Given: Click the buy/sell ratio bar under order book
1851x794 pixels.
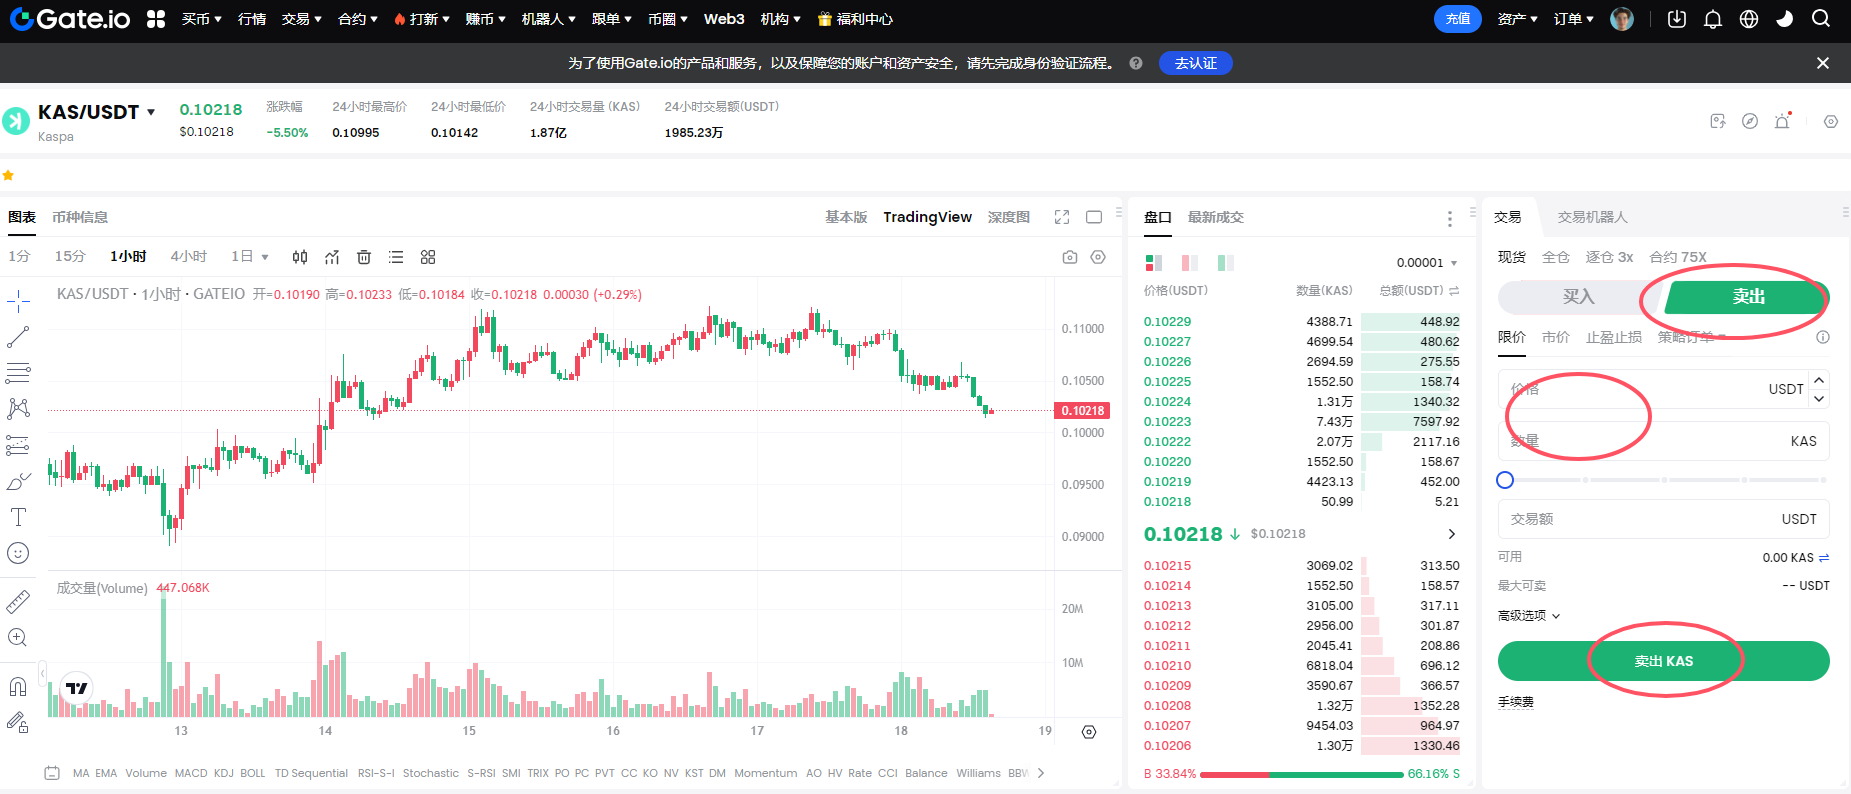Looking at the screenshot, I should coord(1301,774).
